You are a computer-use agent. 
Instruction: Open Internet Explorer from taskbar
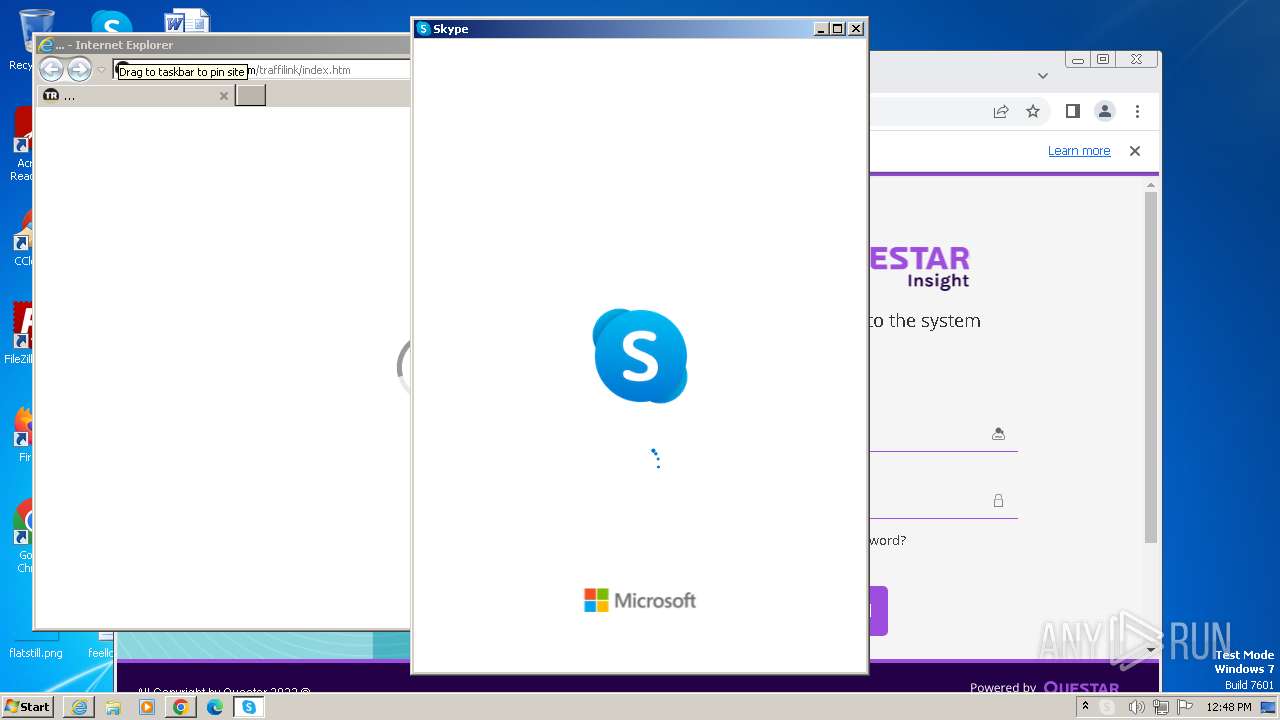pos(79,707)
